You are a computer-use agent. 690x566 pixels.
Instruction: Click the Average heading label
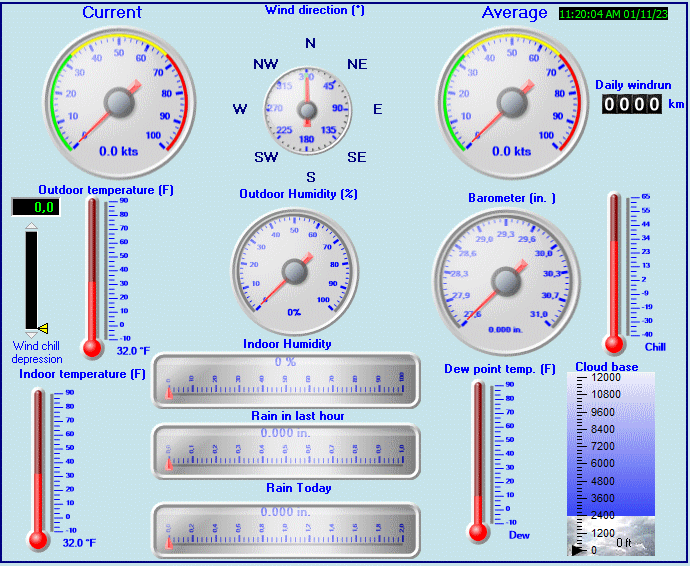point(514,13)
